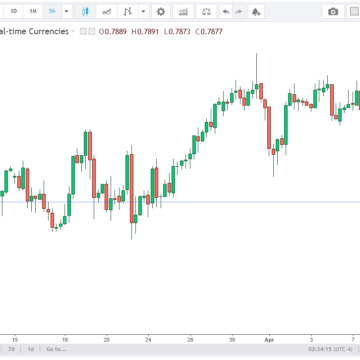Click the 30 date label on the time axis
Image resolution: width=360 pixels, height=360 pixels.
click(232, 340)
